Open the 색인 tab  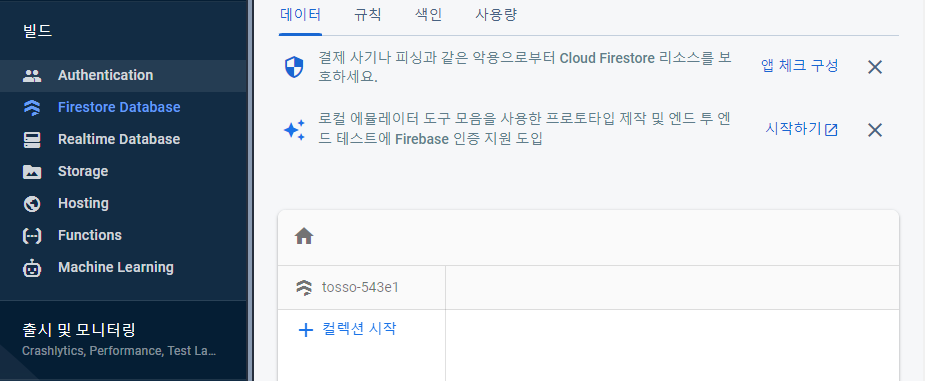pos(428,15)
